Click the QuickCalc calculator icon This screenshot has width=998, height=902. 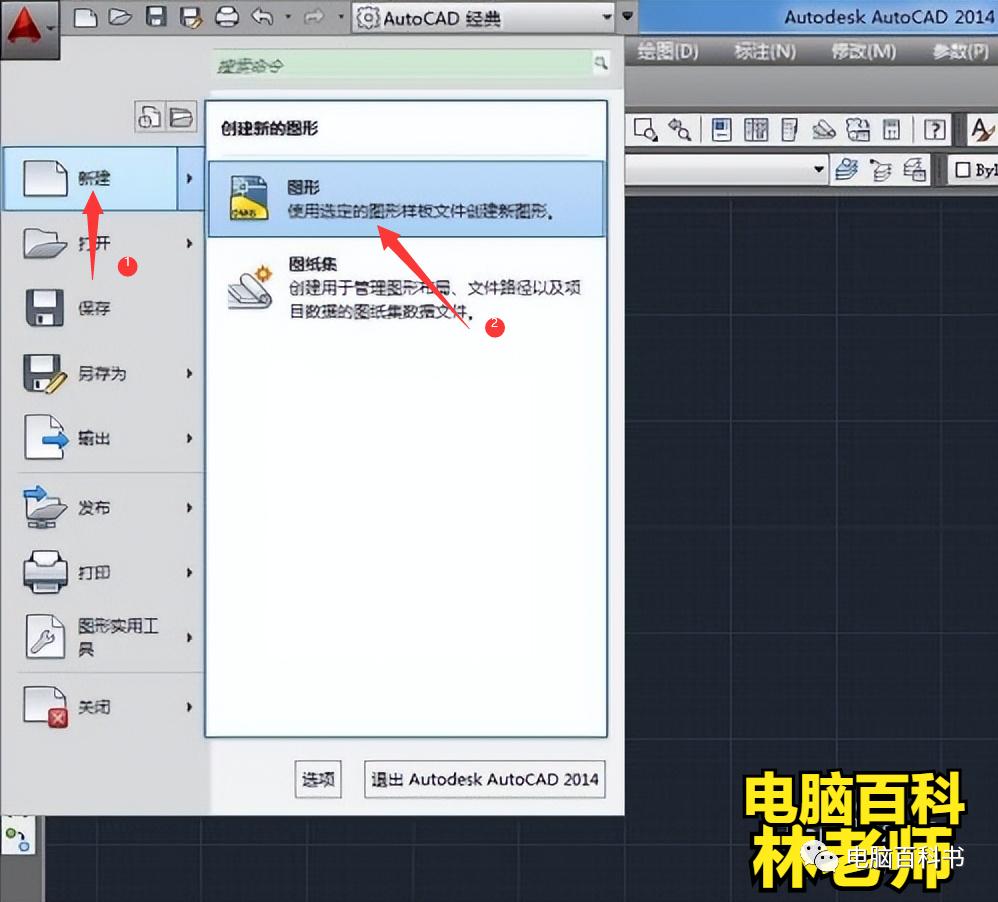893,128
